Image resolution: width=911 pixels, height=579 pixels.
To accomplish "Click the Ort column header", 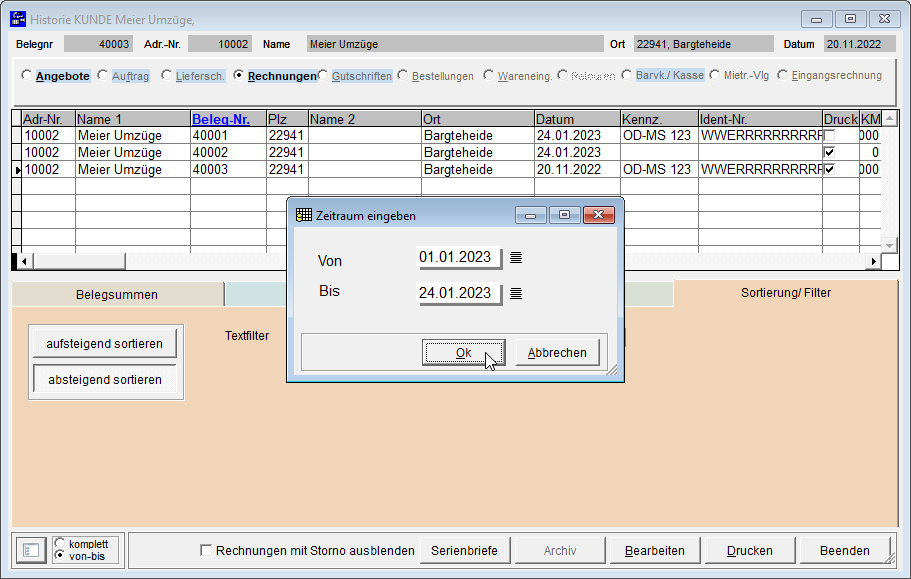I will (x=478, y=119).
